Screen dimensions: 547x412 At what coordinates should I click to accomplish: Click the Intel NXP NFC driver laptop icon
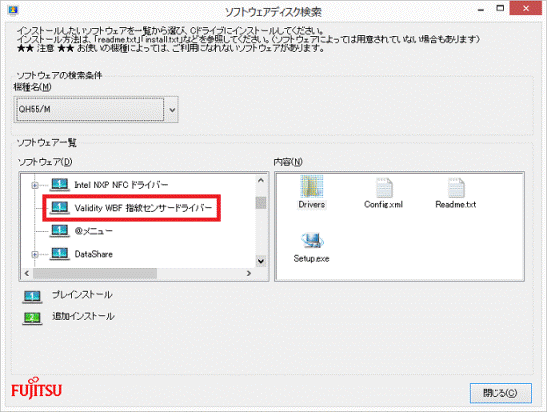[60, 184]
